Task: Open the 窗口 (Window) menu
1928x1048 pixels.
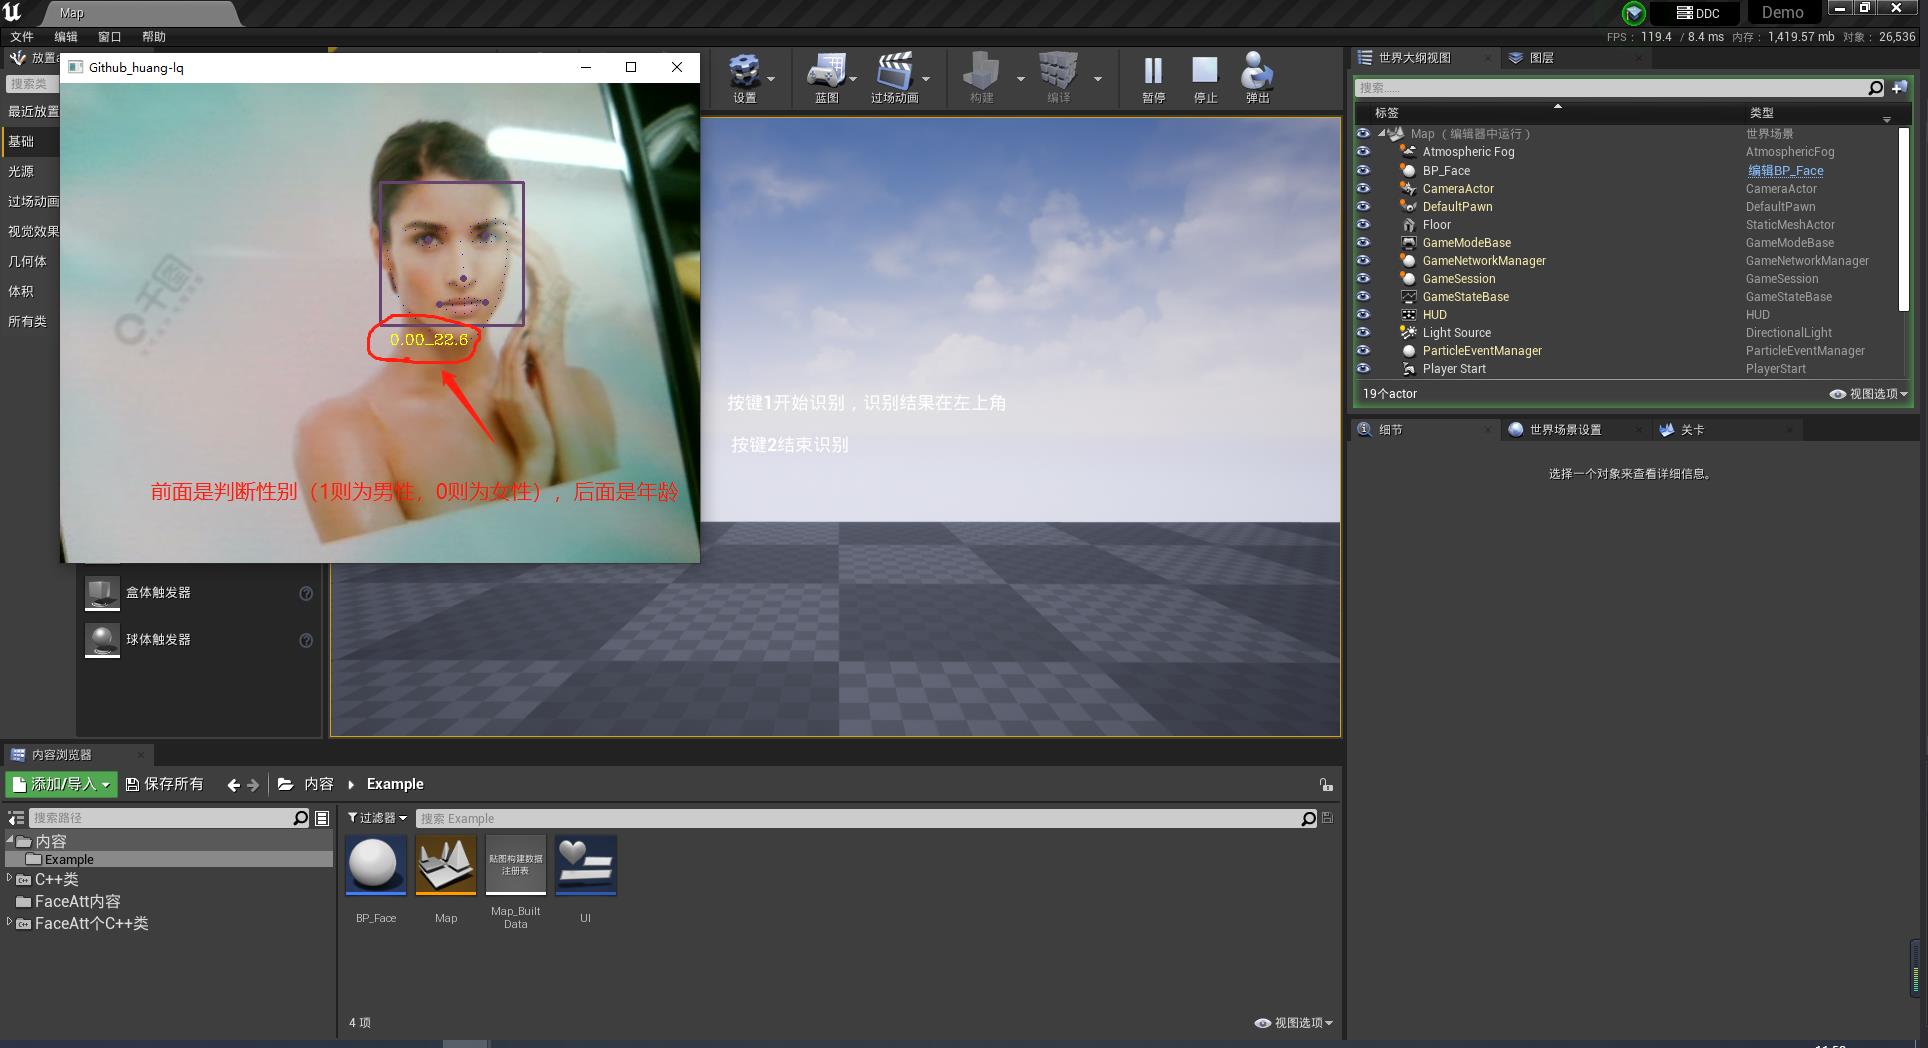Action: [108, 36]
